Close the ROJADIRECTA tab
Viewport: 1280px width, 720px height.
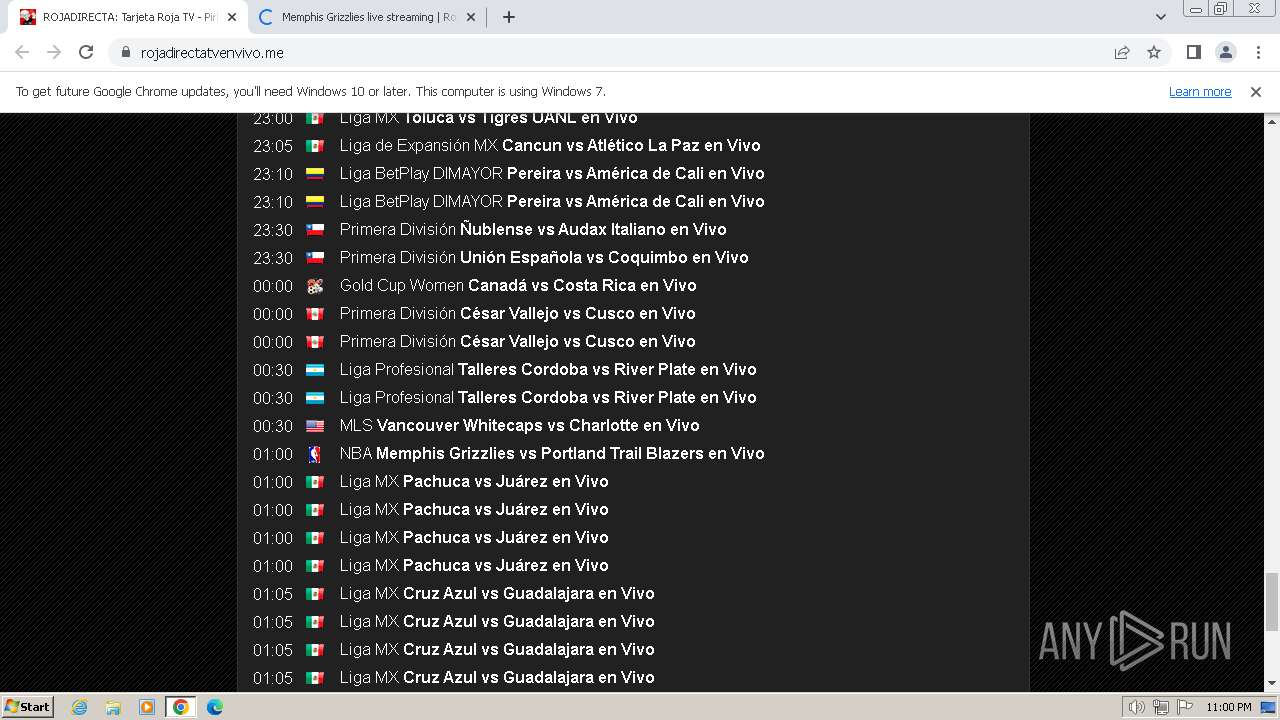coord(232,17)
